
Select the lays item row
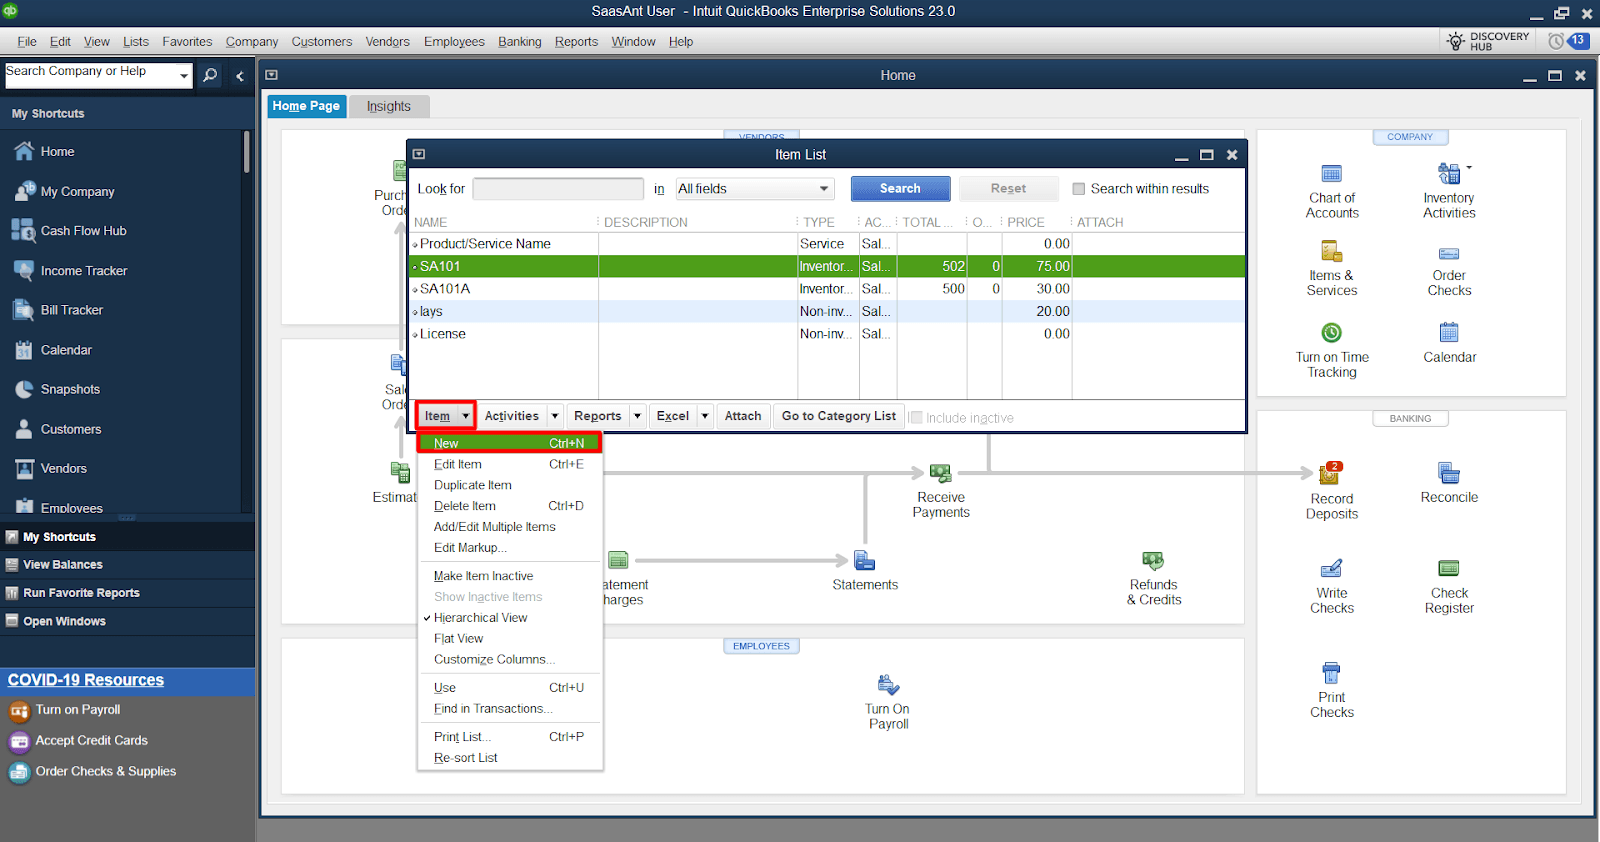click(827, 312)
